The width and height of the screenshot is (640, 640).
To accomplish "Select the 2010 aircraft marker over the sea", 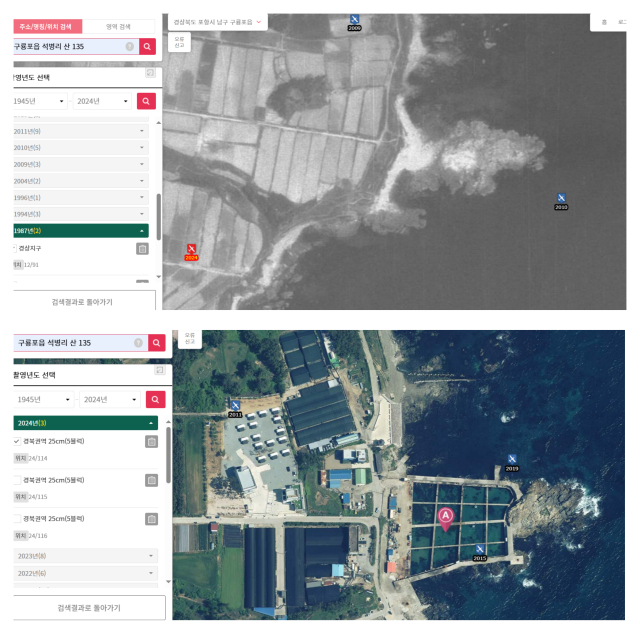I will tap(561, 198).
